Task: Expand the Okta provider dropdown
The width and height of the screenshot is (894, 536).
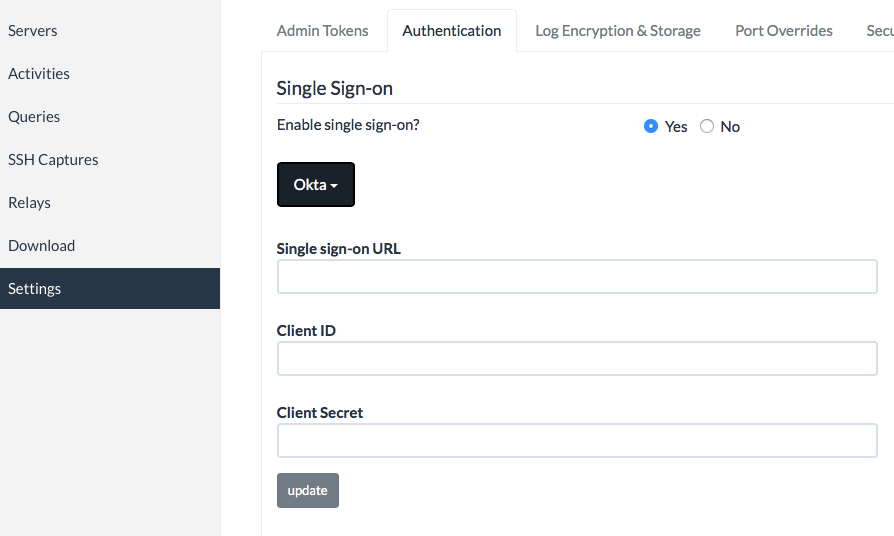Action: (316, 185)
